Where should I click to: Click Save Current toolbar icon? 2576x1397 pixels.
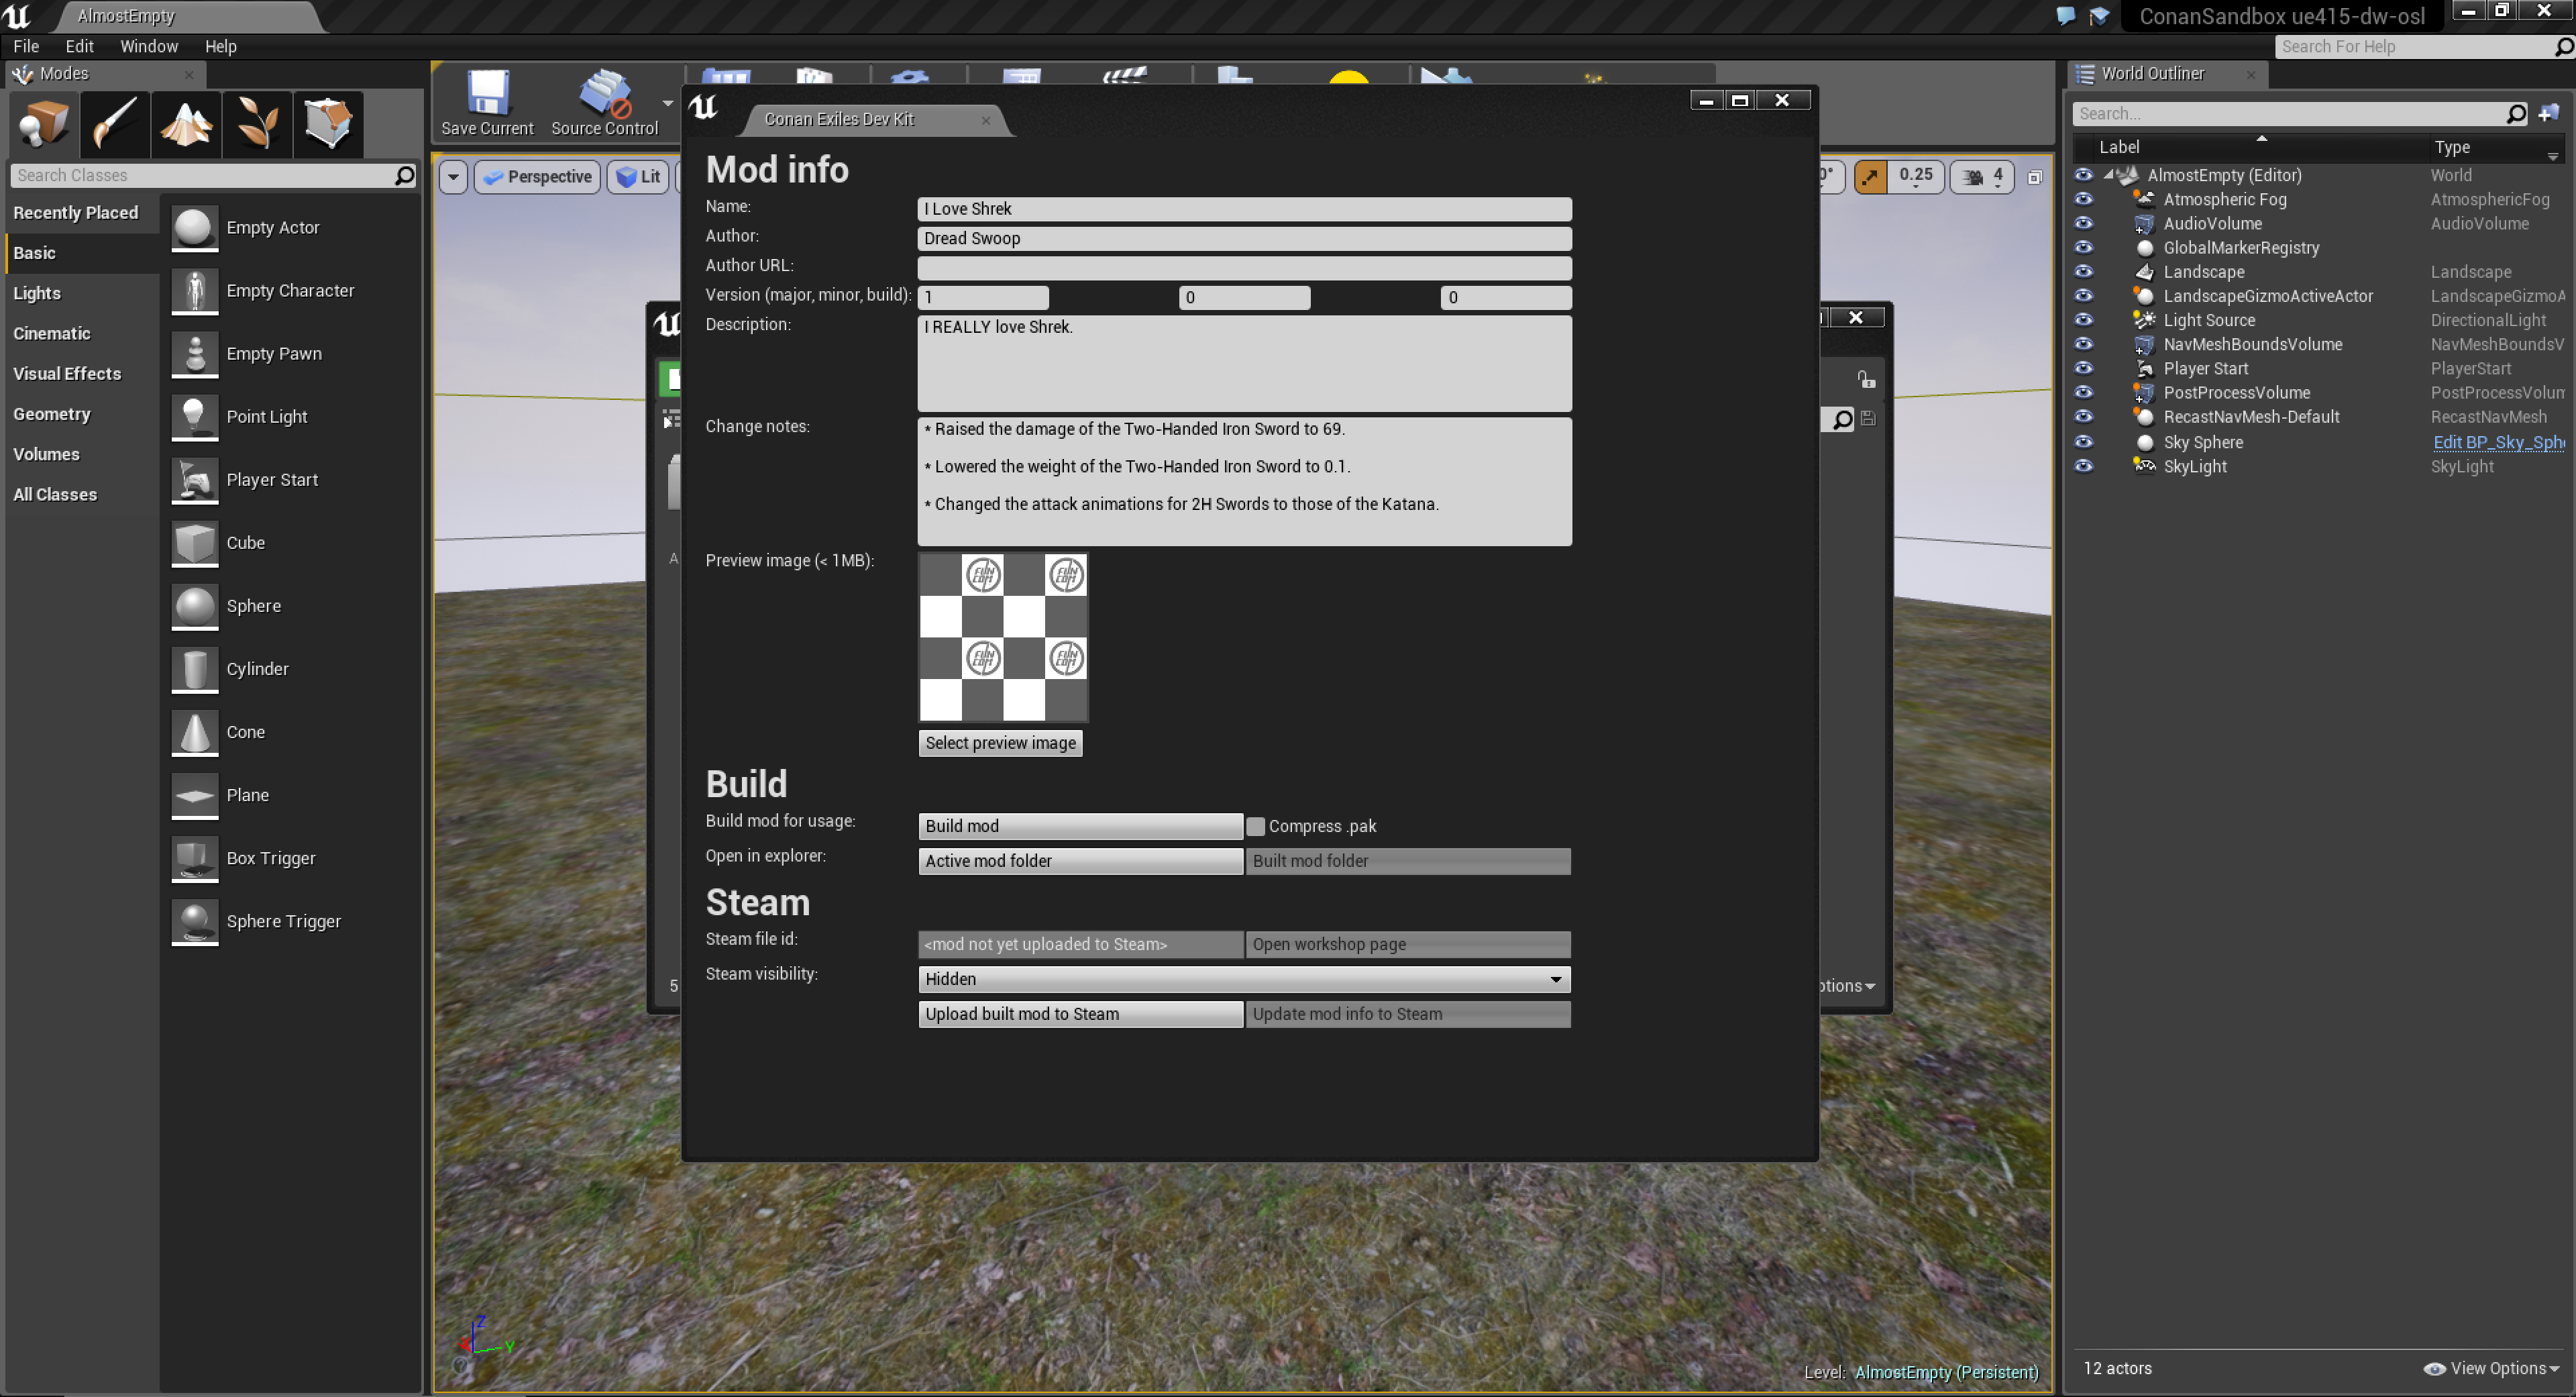487,102
